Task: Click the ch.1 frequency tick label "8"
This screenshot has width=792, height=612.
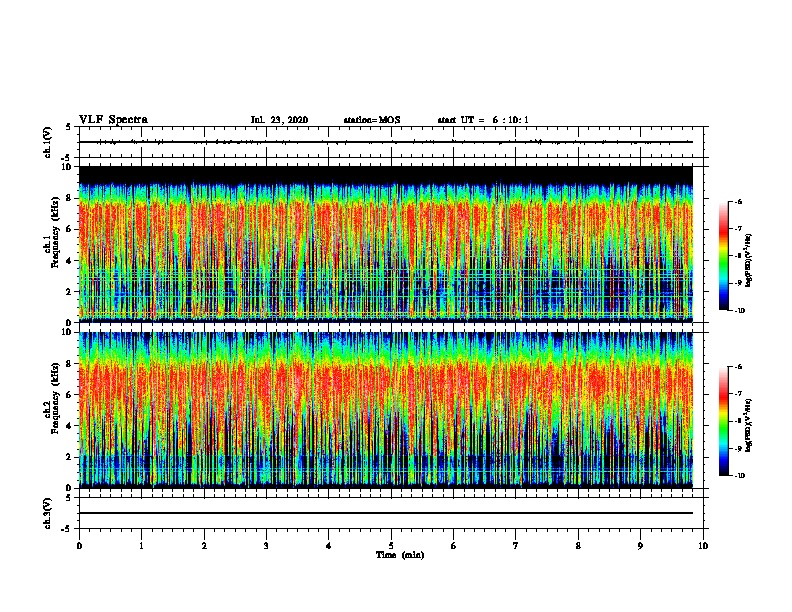Action: [x=70, y=198]
